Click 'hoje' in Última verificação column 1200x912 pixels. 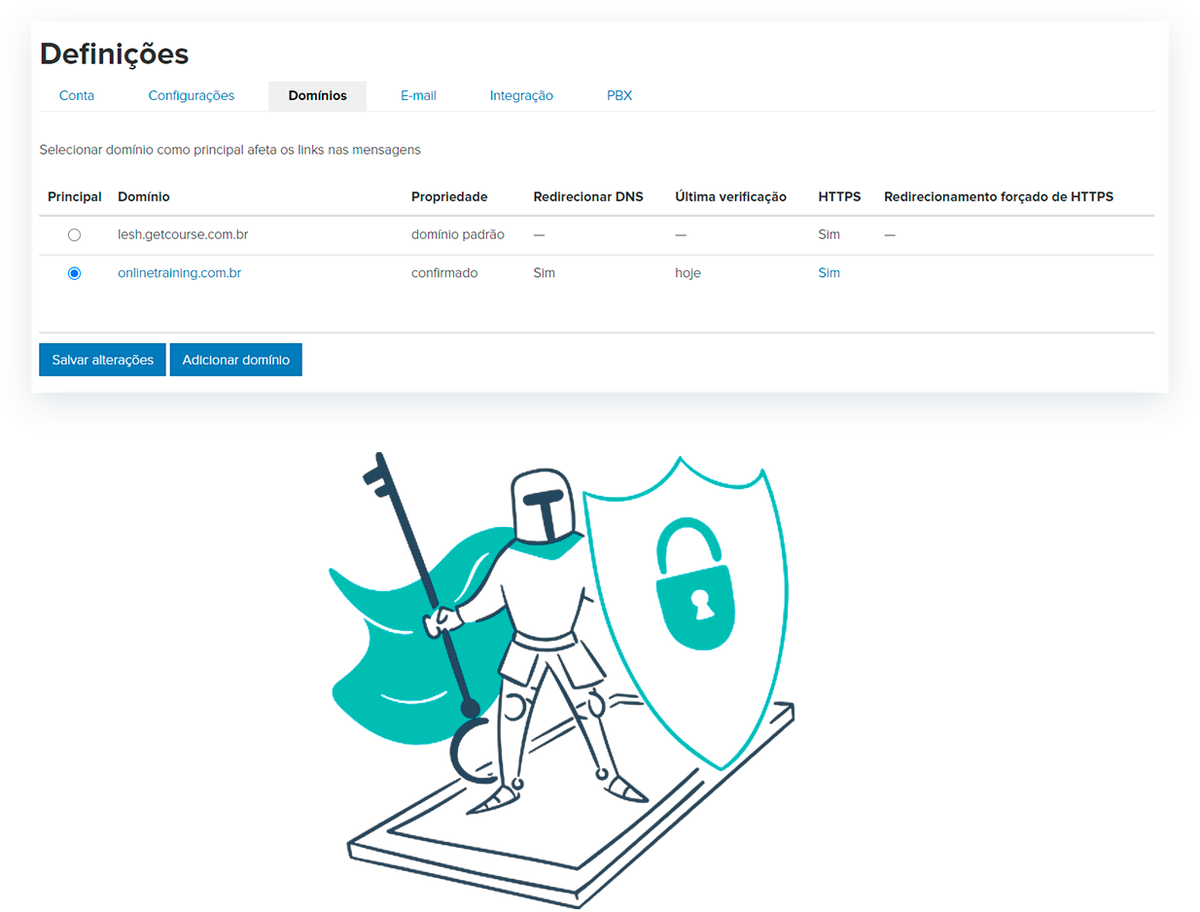point(688,273)
